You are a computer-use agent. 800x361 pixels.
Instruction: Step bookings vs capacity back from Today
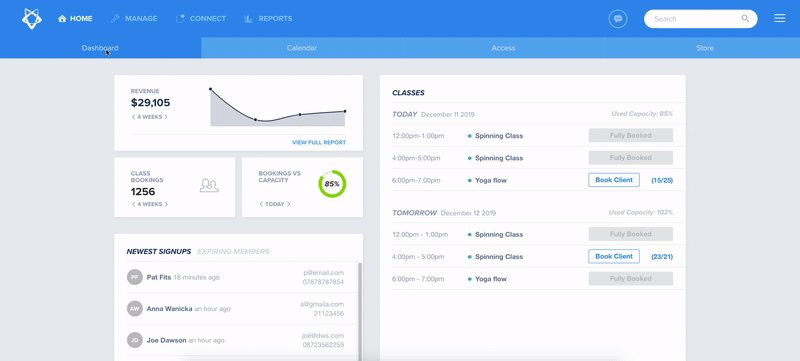(x=261, y=204)
